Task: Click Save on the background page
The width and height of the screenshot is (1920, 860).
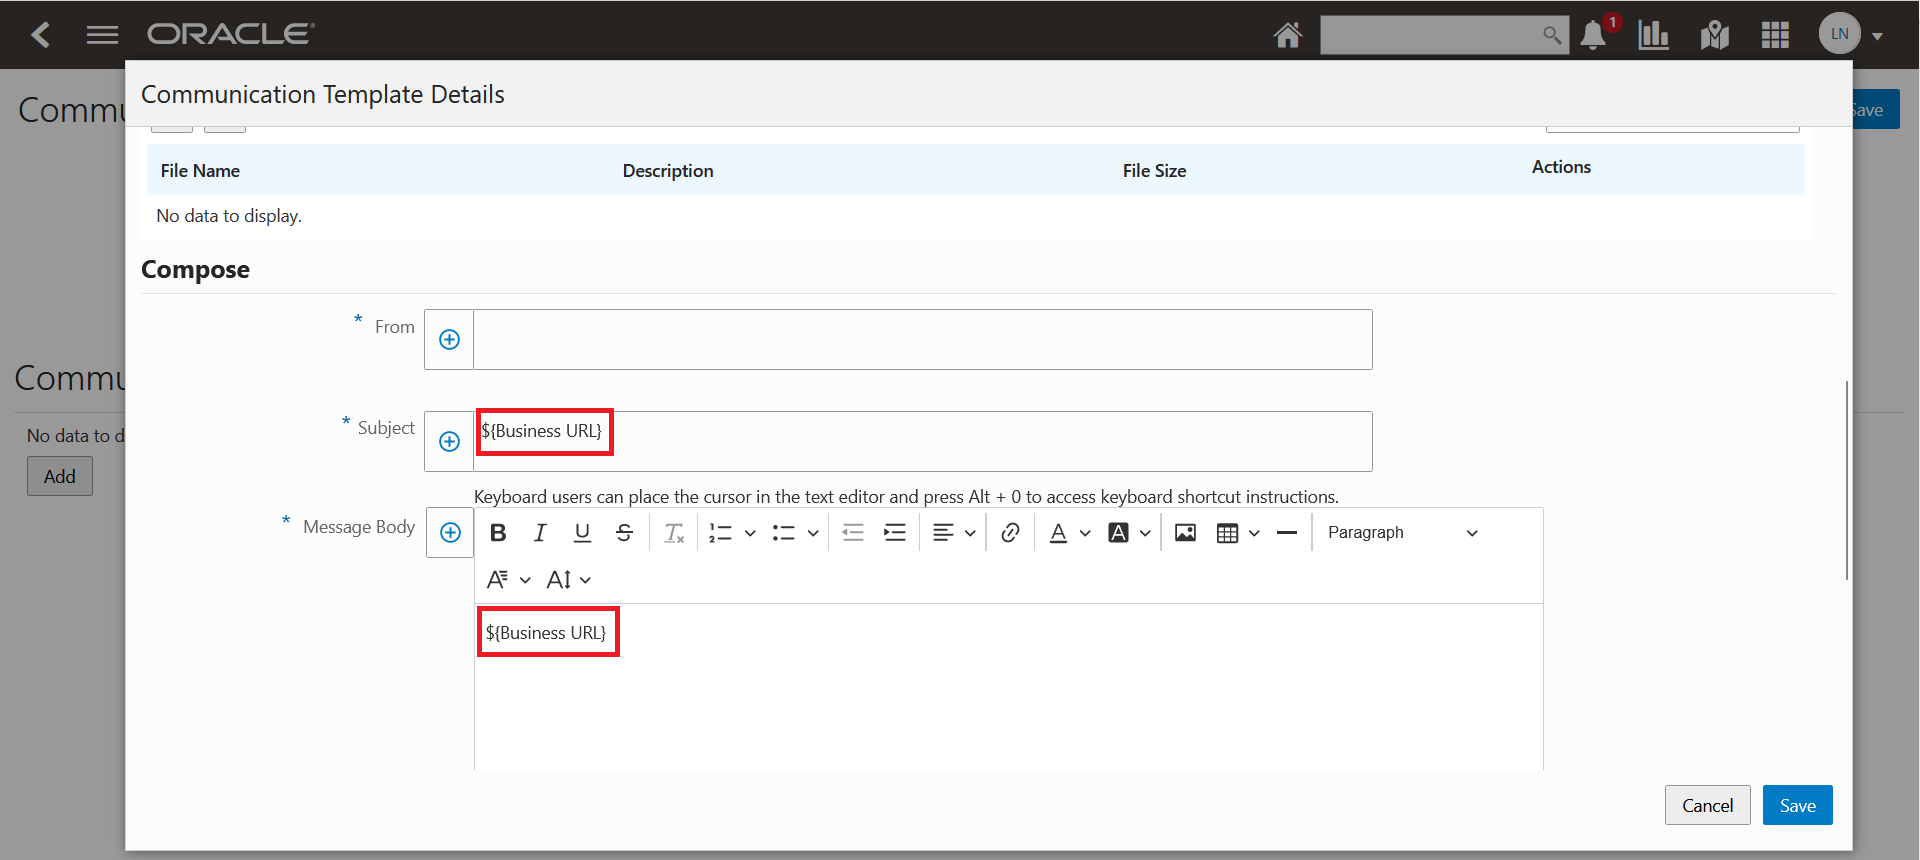Action: tap(1875, 110)
